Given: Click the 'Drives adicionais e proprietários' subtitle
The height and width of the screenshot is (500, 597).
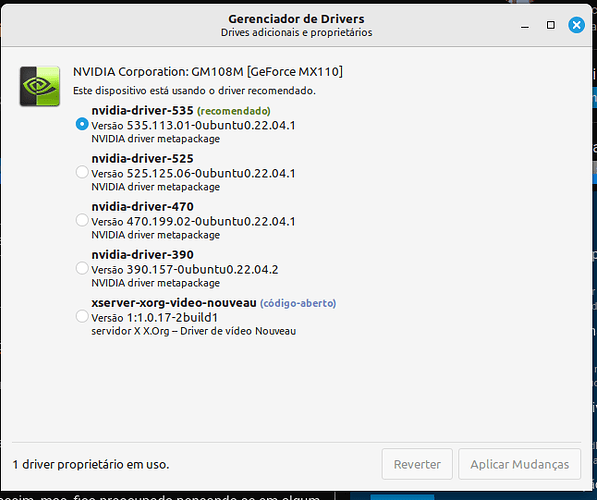Looking at the screenshot, I should click(297, 32).
